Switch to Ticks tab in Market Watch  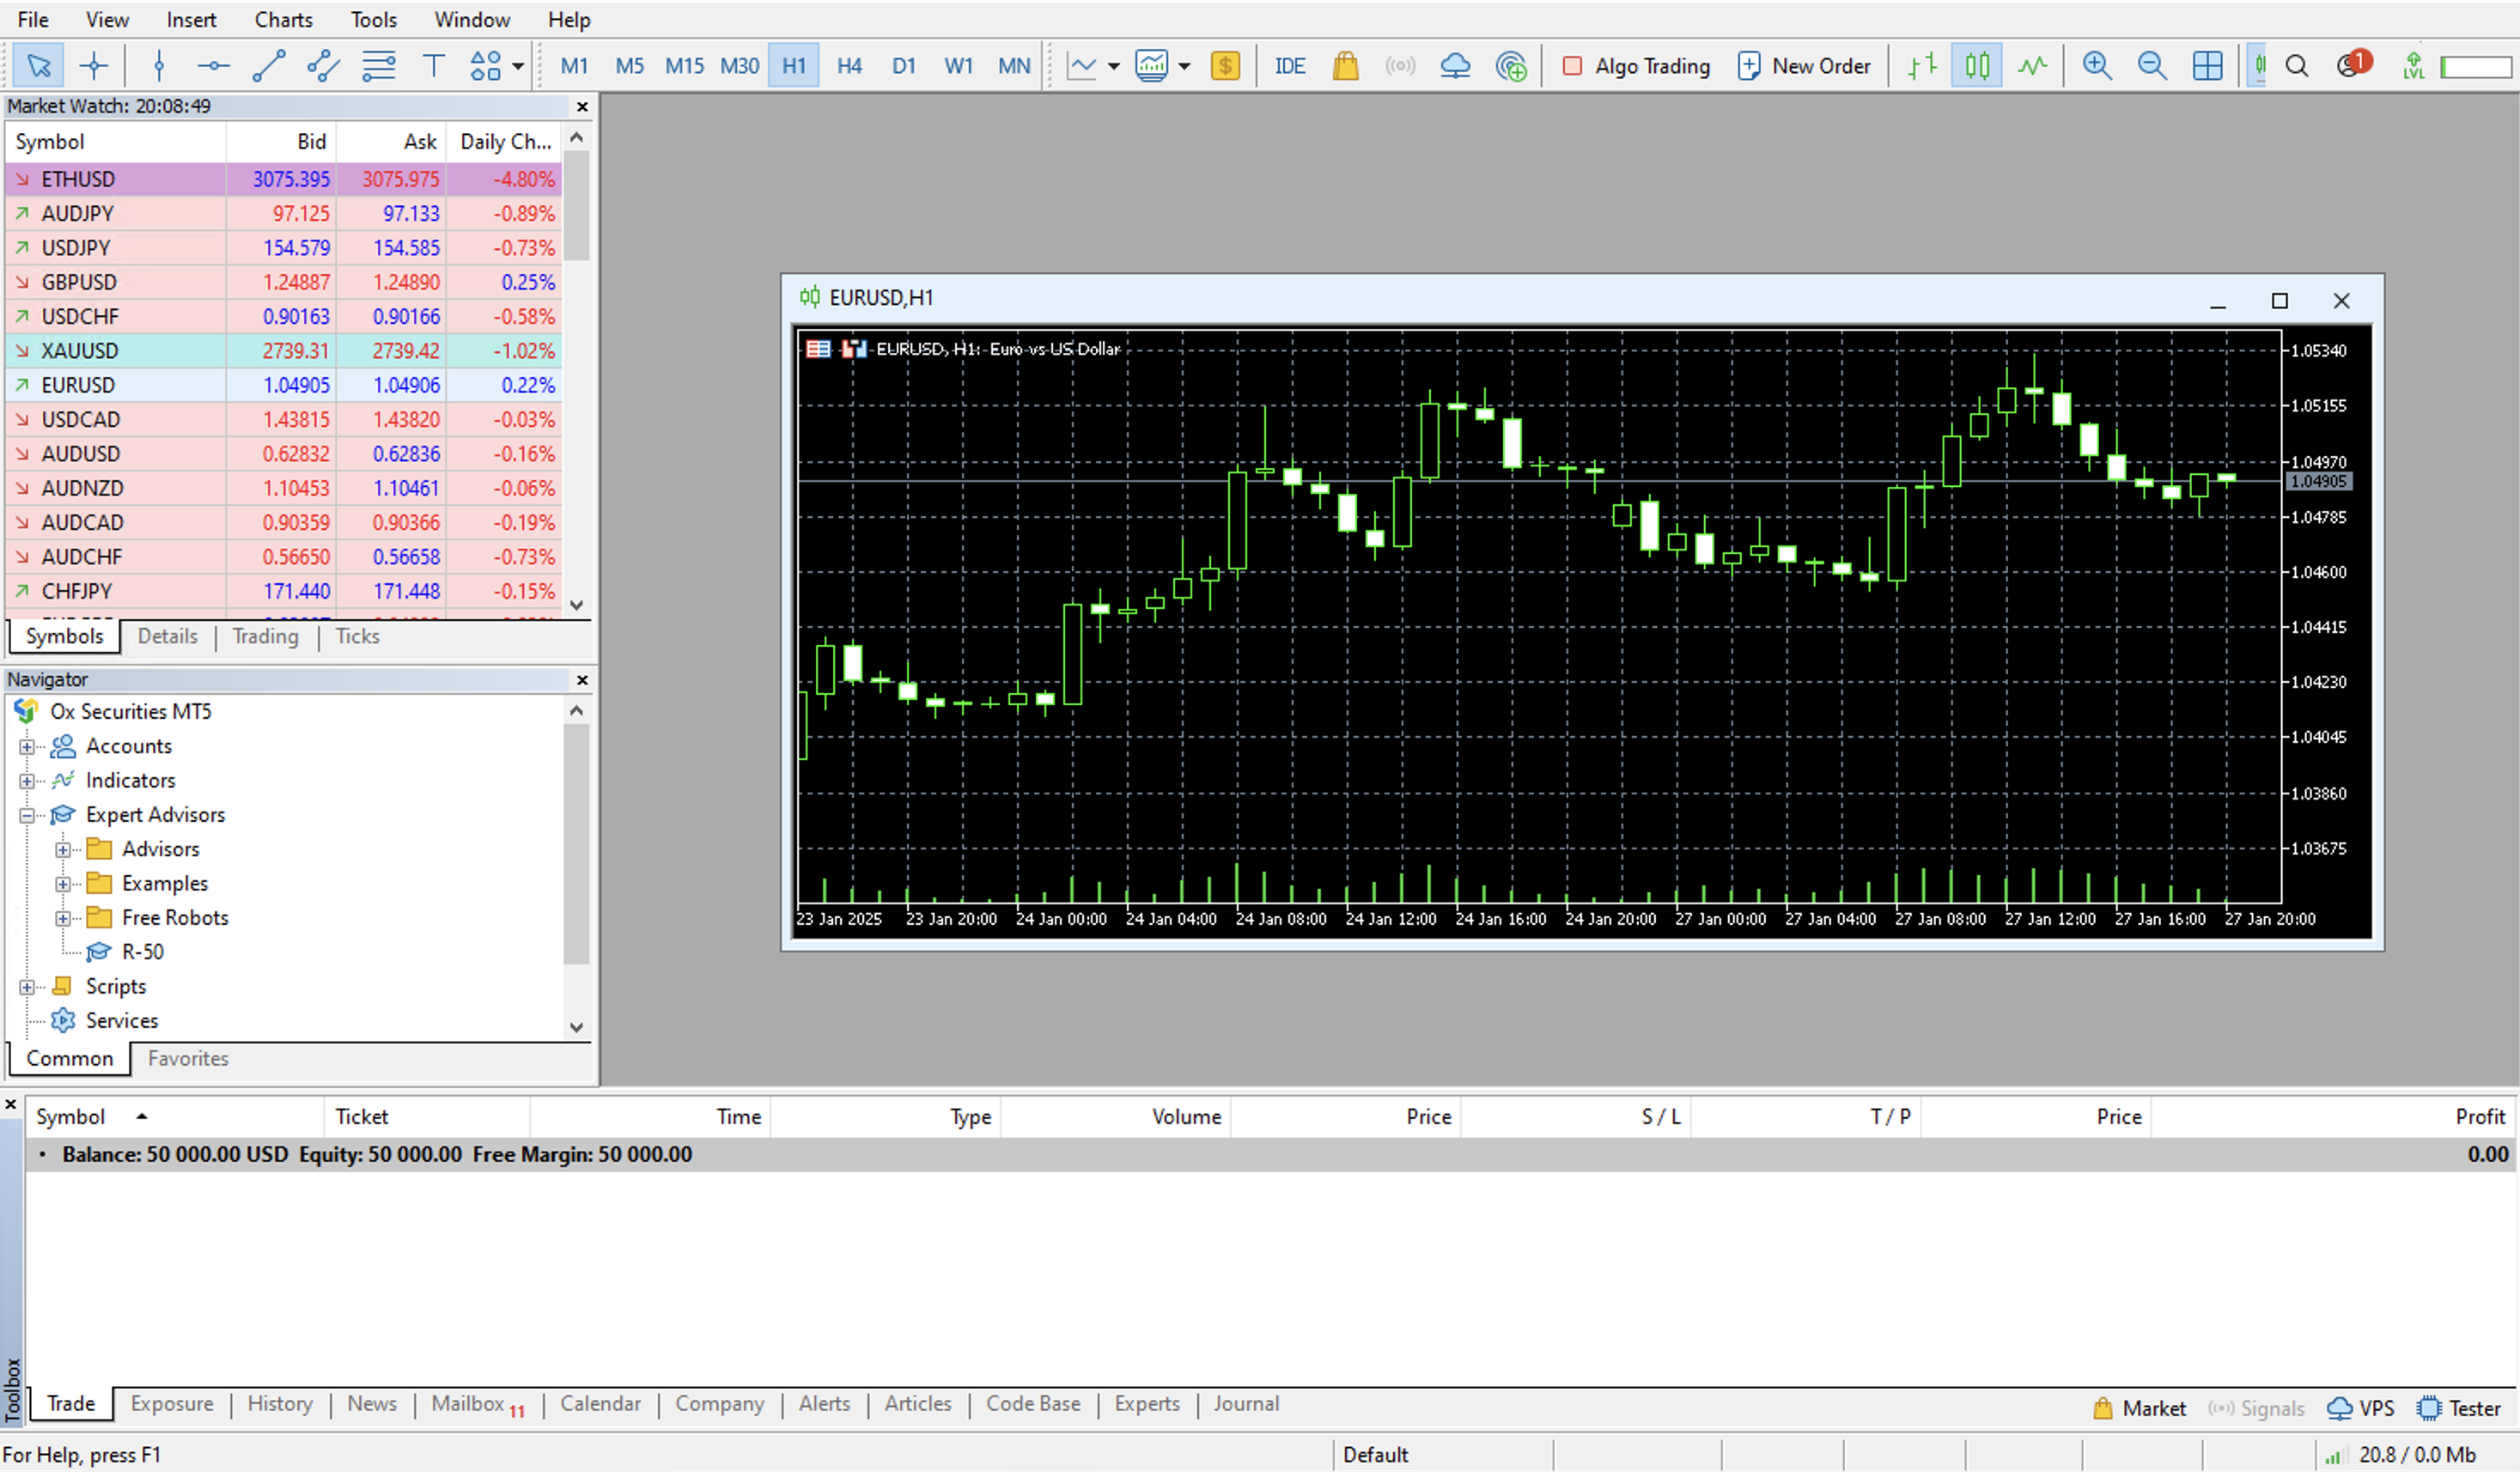[x=357, y=636]
